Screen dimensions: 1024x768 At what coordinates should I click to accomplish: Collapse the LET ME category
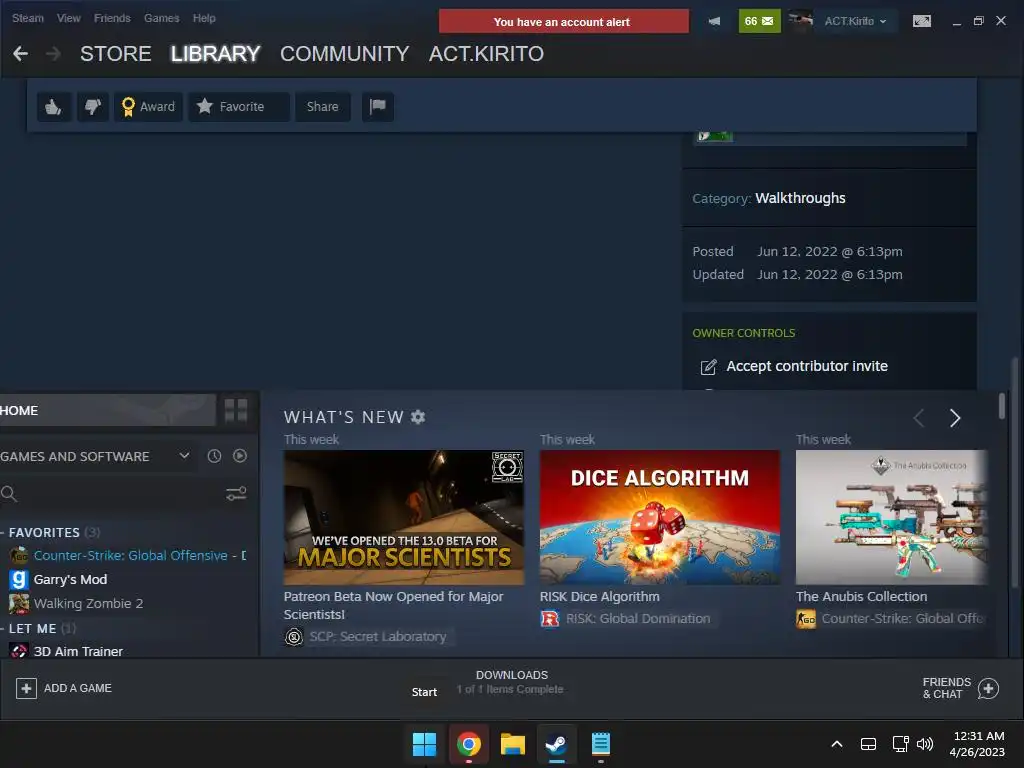[x=33, y=628]
